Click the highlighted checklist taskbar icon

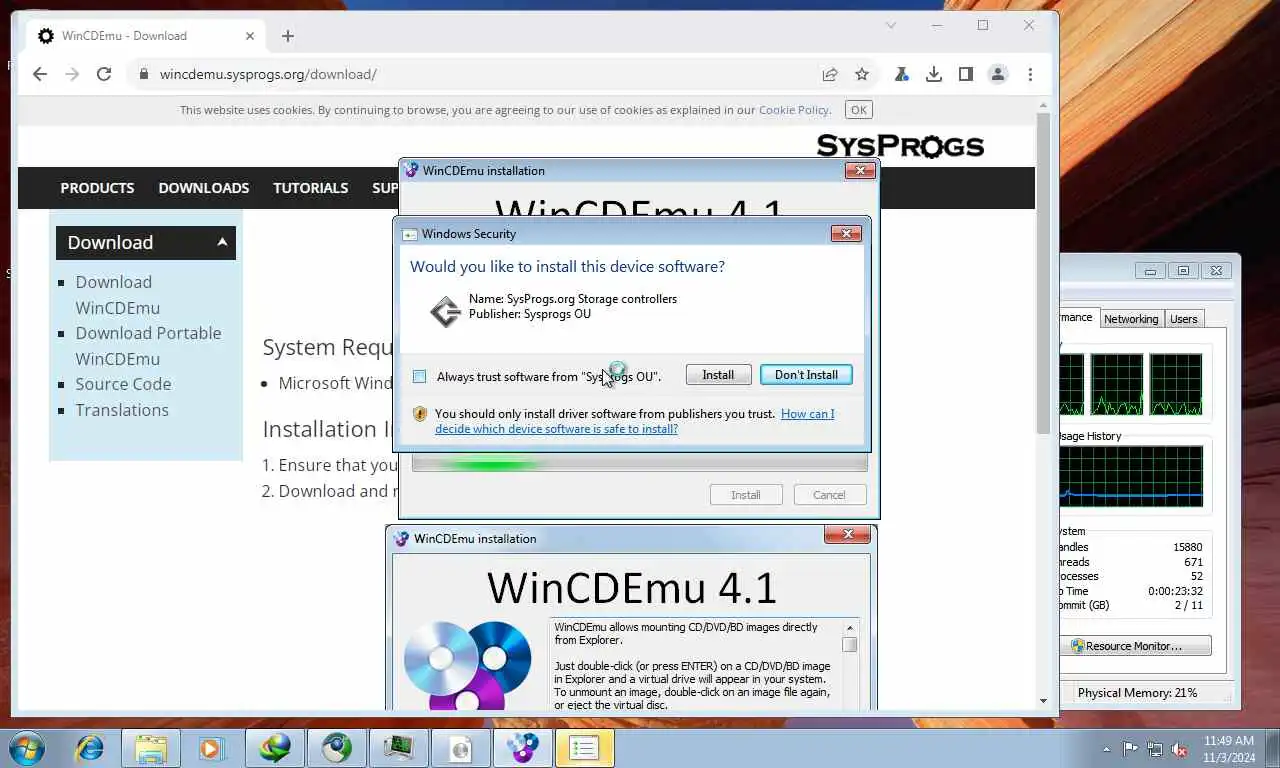click(x=584, y=748)
